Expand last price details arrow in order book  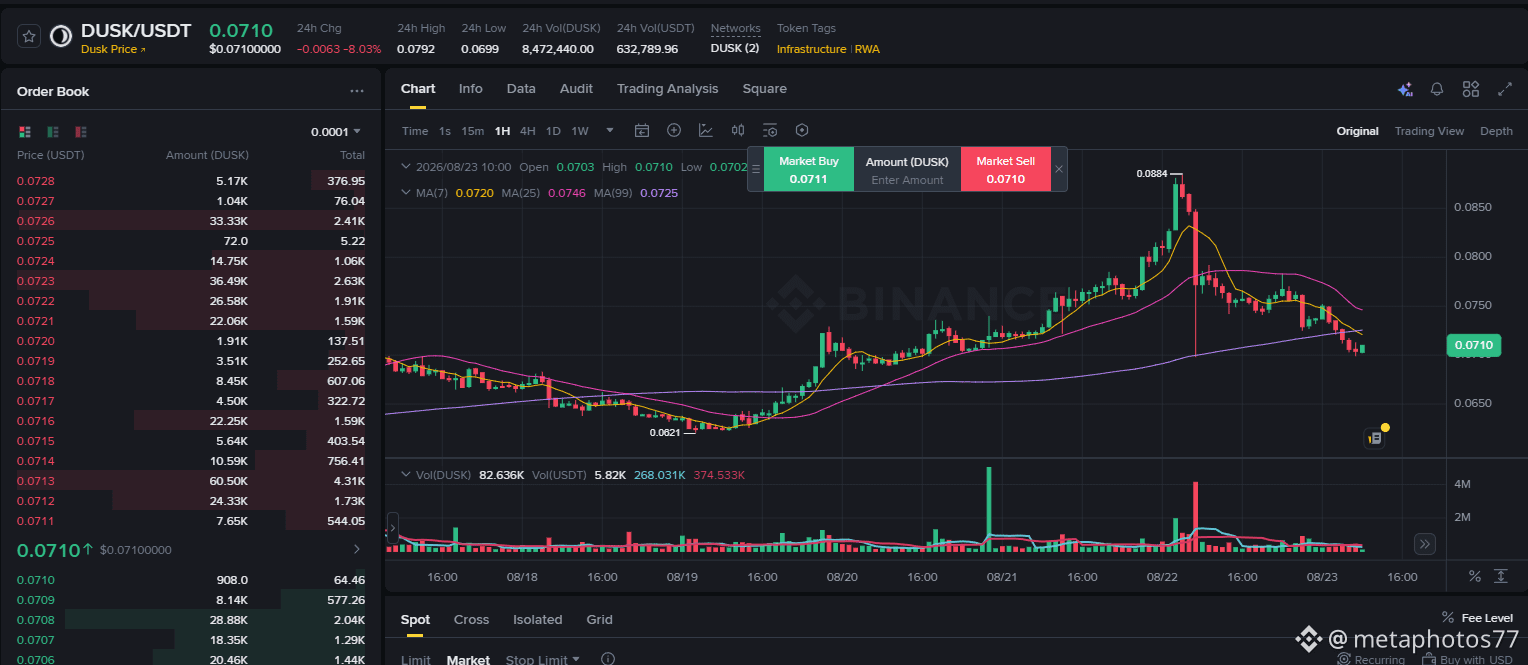[x=357, y=549]
